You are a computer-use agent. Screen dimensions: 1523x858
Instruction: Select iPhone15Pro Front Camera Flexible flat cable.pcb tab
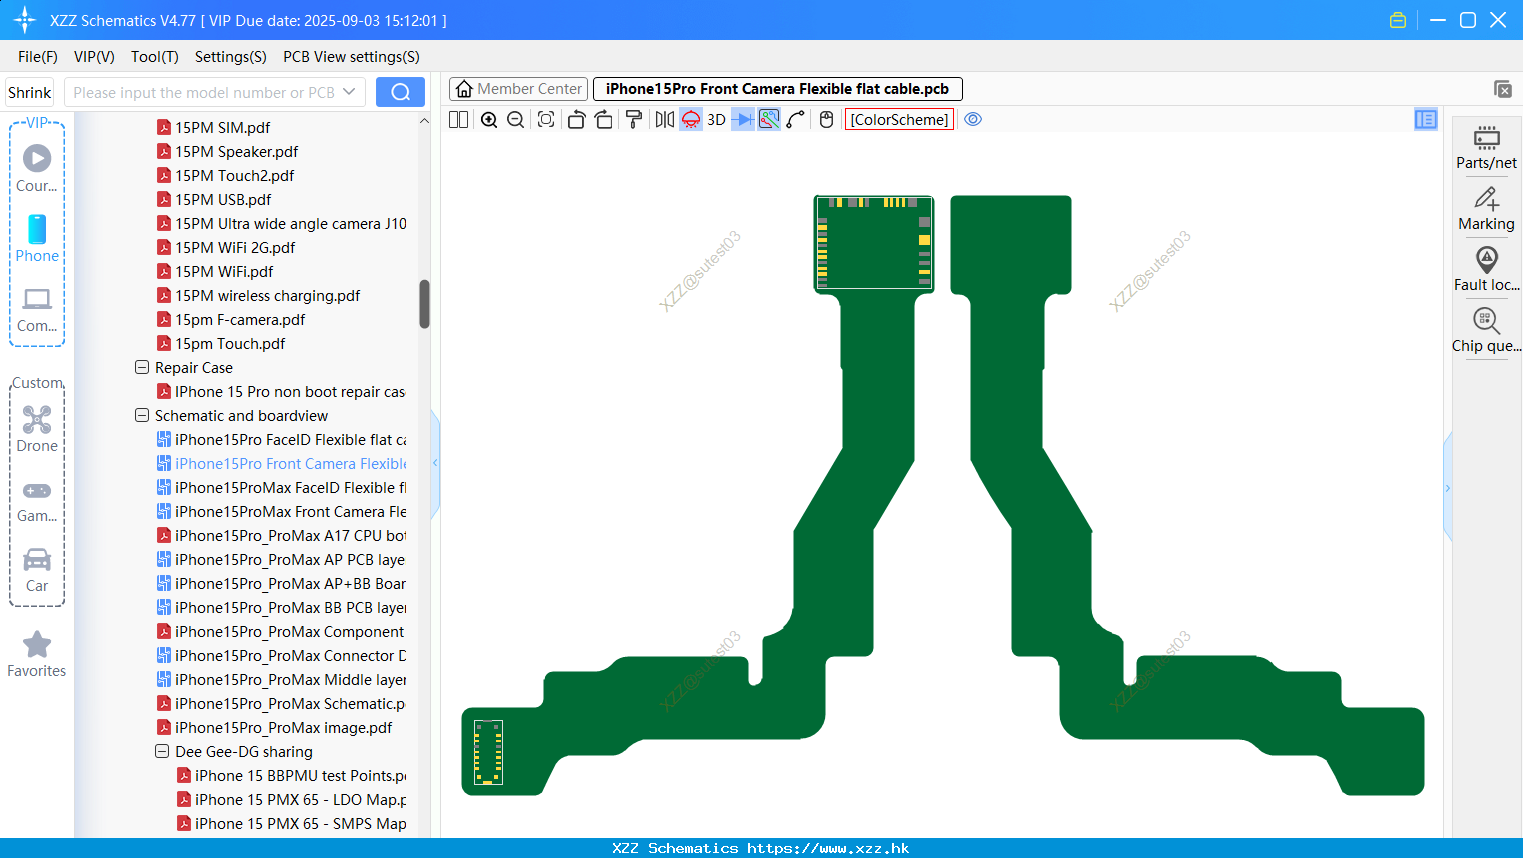[777, 89]
